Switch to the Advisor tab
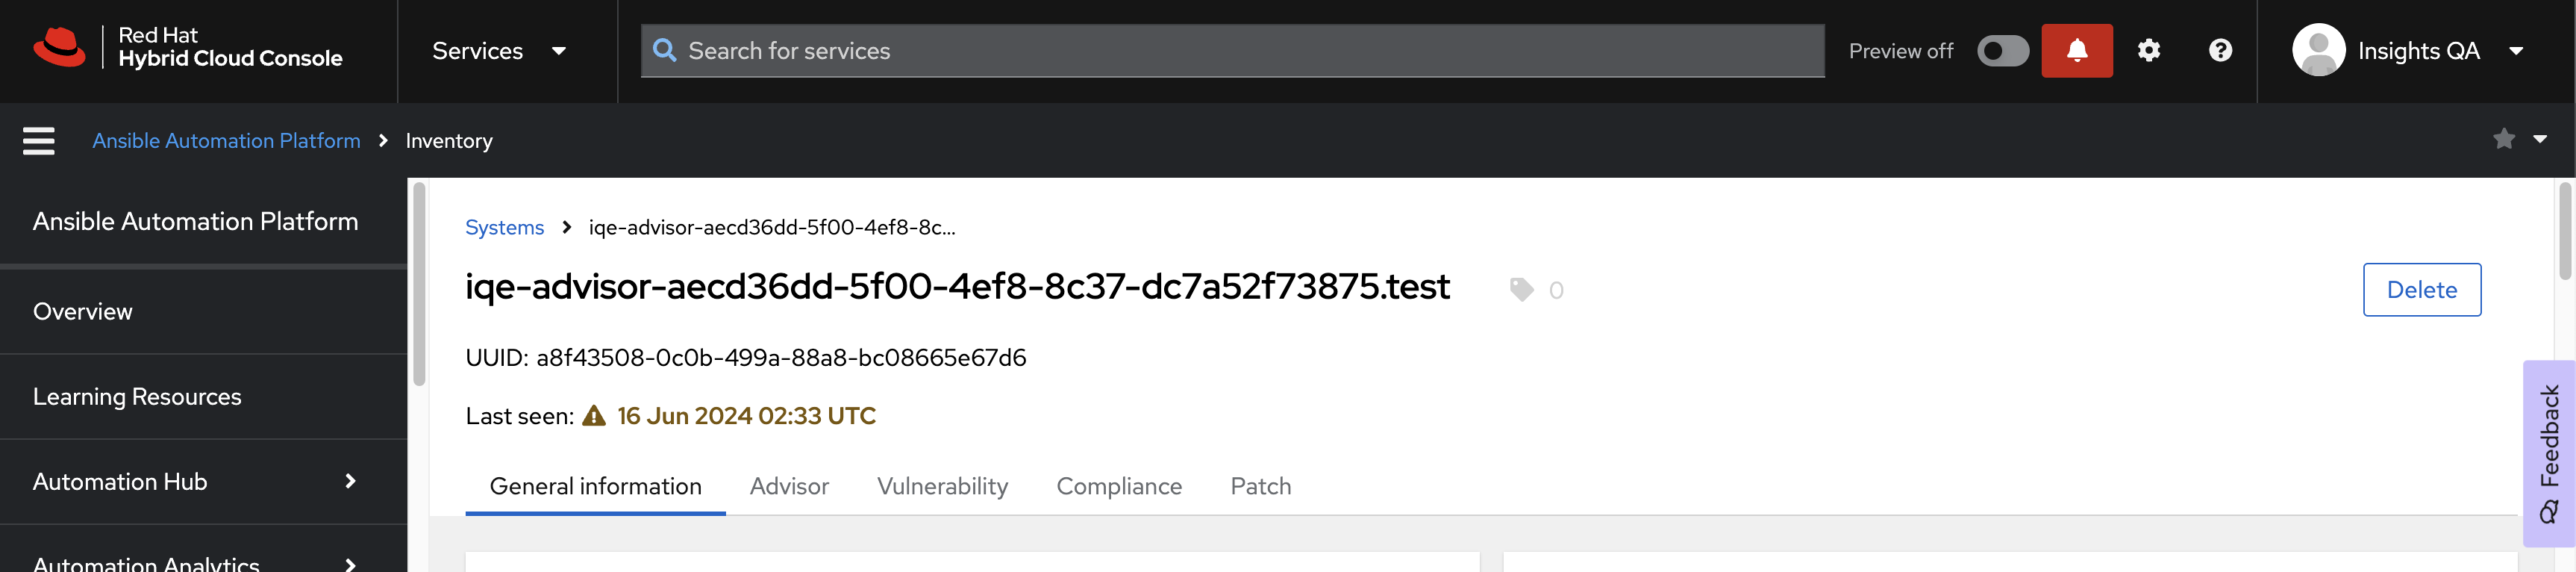This screenshot has width=2576, height=572. point(789,487)
